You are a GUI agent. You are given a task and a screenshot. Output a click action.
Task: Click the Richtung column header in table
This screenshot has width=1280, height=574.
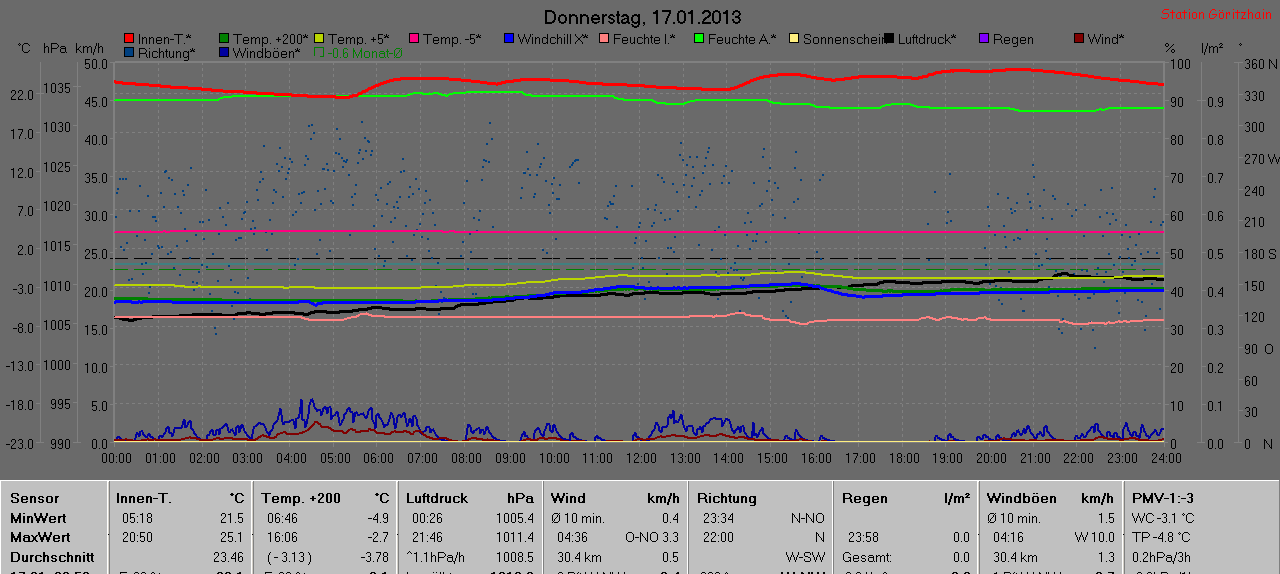[727, 498]
